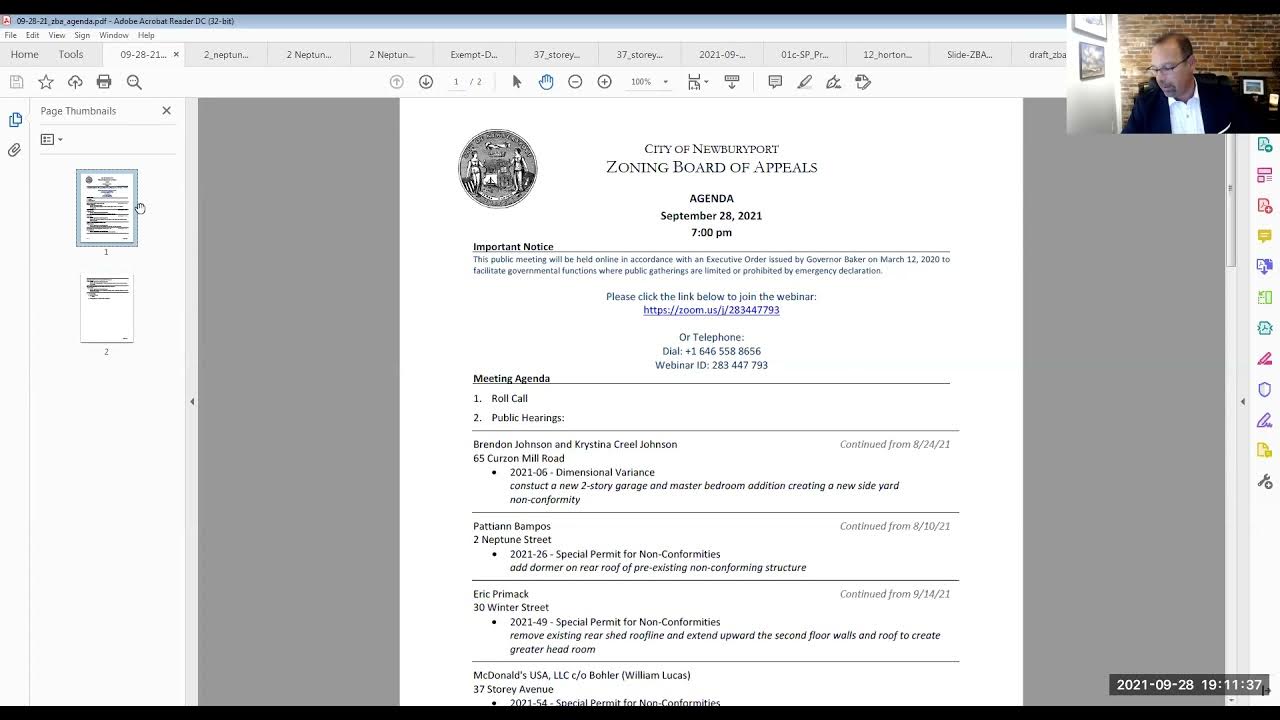Open the attachments paperclip panel
Viewport: 1280px width, 720px height.
pos(15,150)
